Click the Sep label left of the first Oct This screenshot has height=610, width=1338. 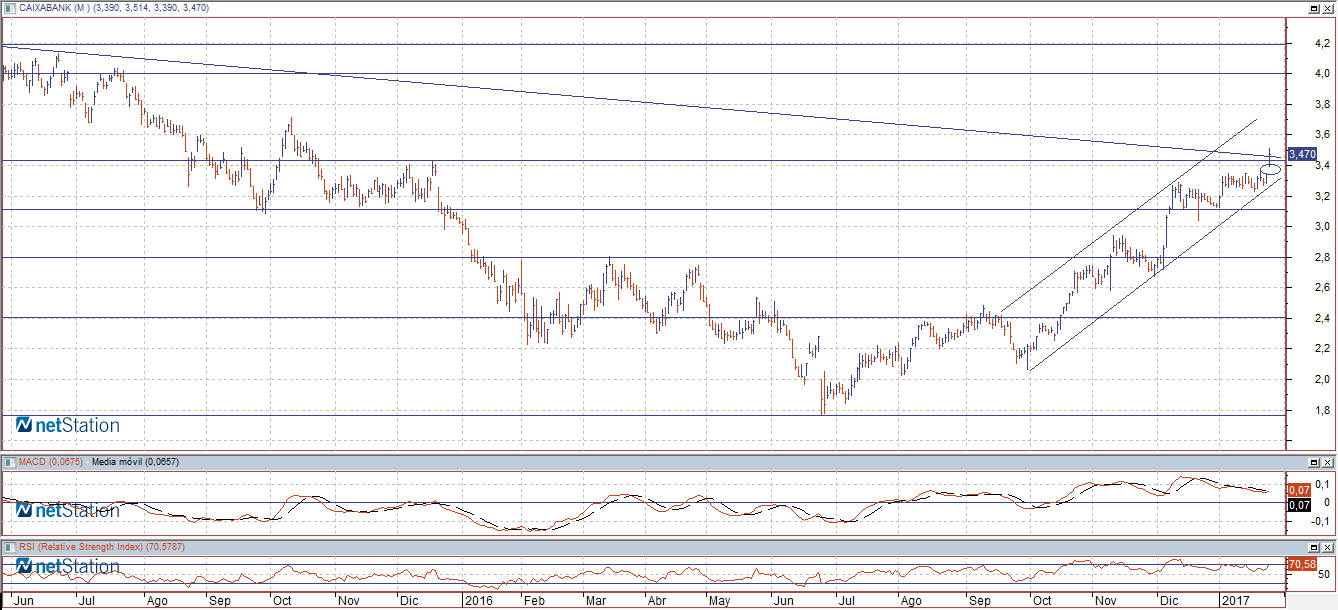click(220, 602)
